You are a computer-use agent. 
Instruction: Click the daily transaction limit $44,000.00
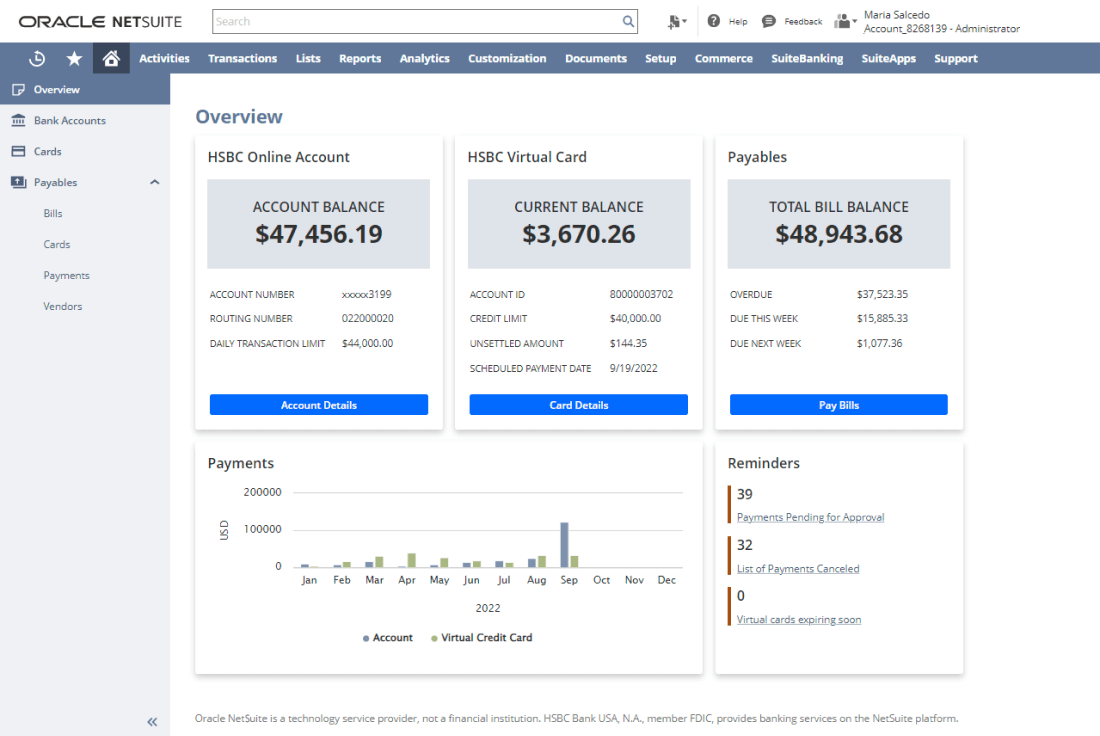coord(367,344)
